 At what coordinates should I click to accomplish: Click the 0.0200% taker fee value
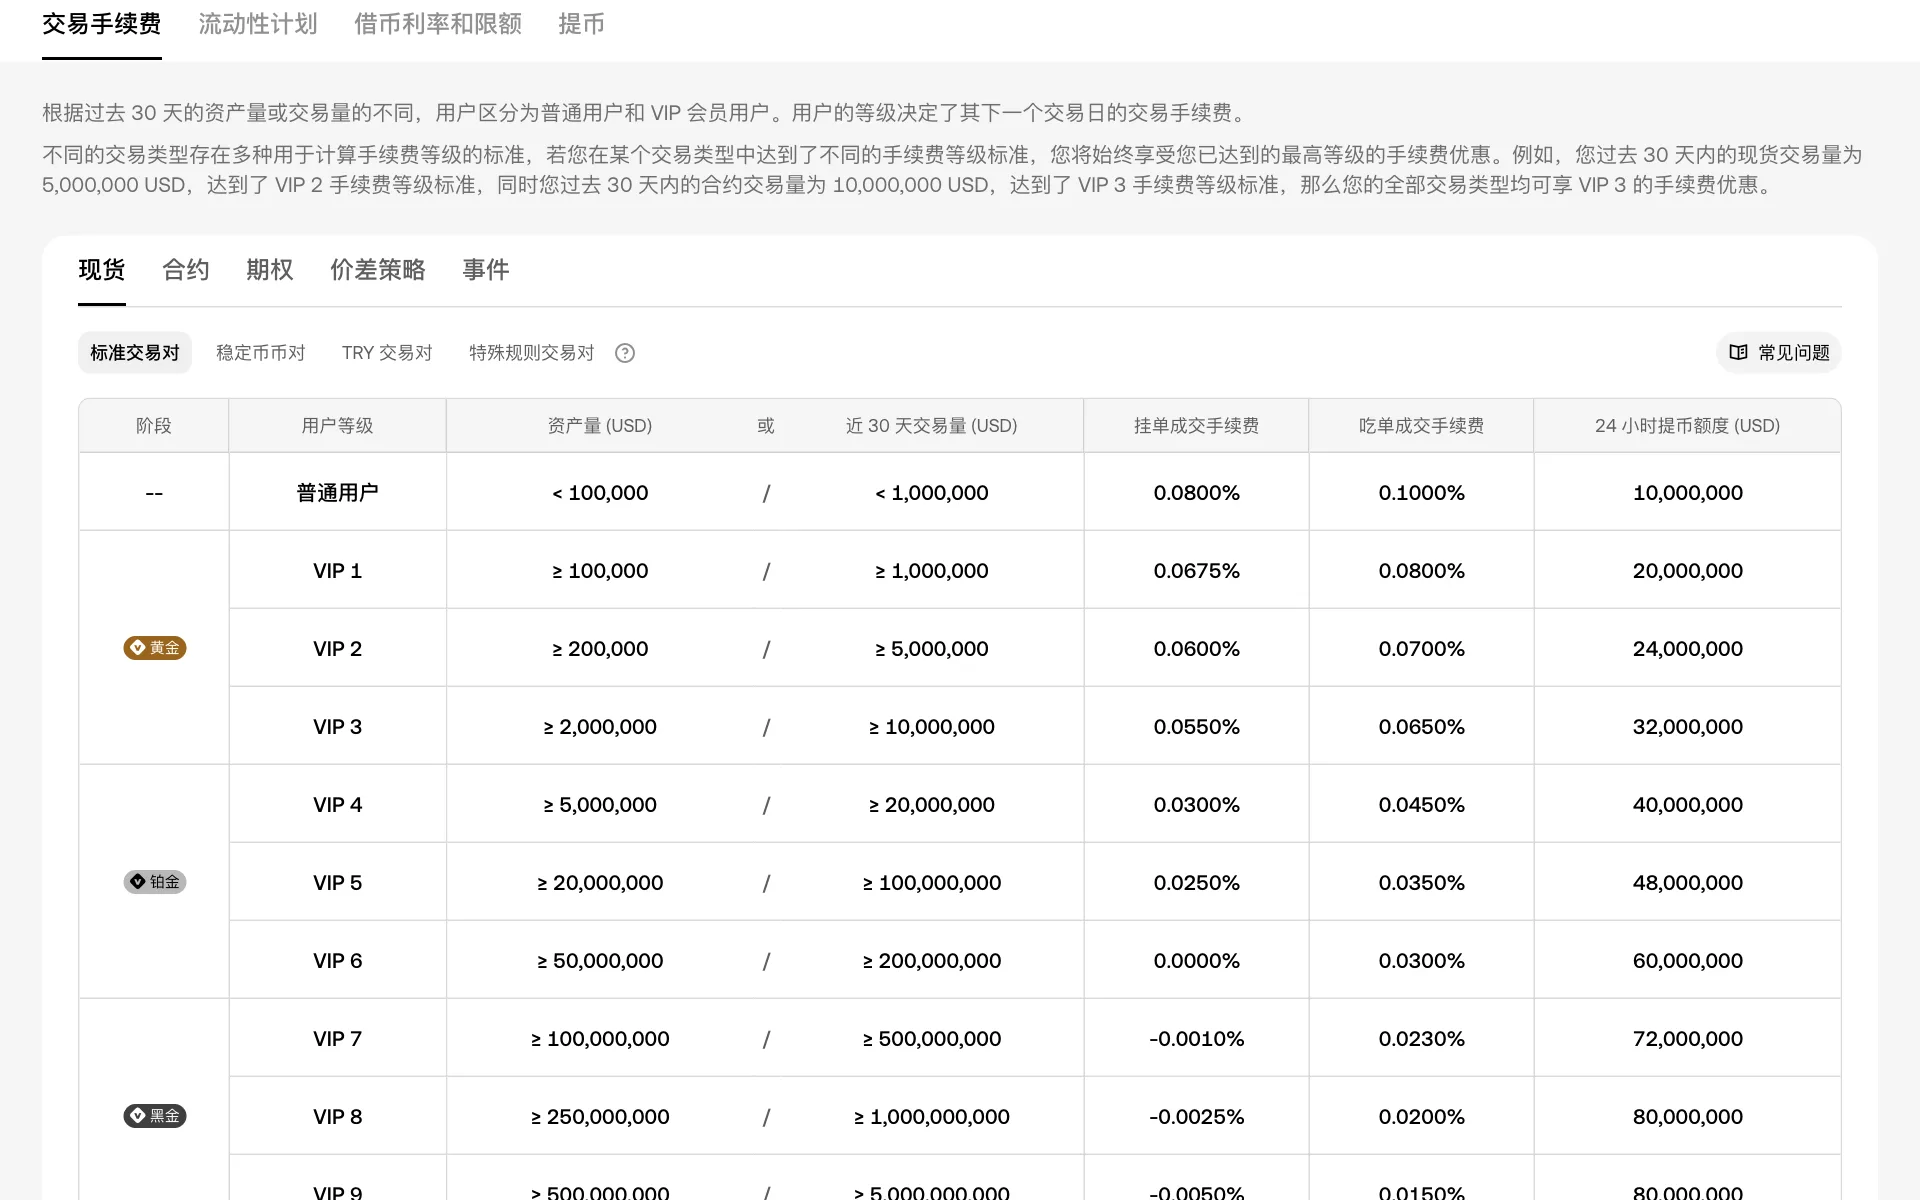(1421, 1117)
